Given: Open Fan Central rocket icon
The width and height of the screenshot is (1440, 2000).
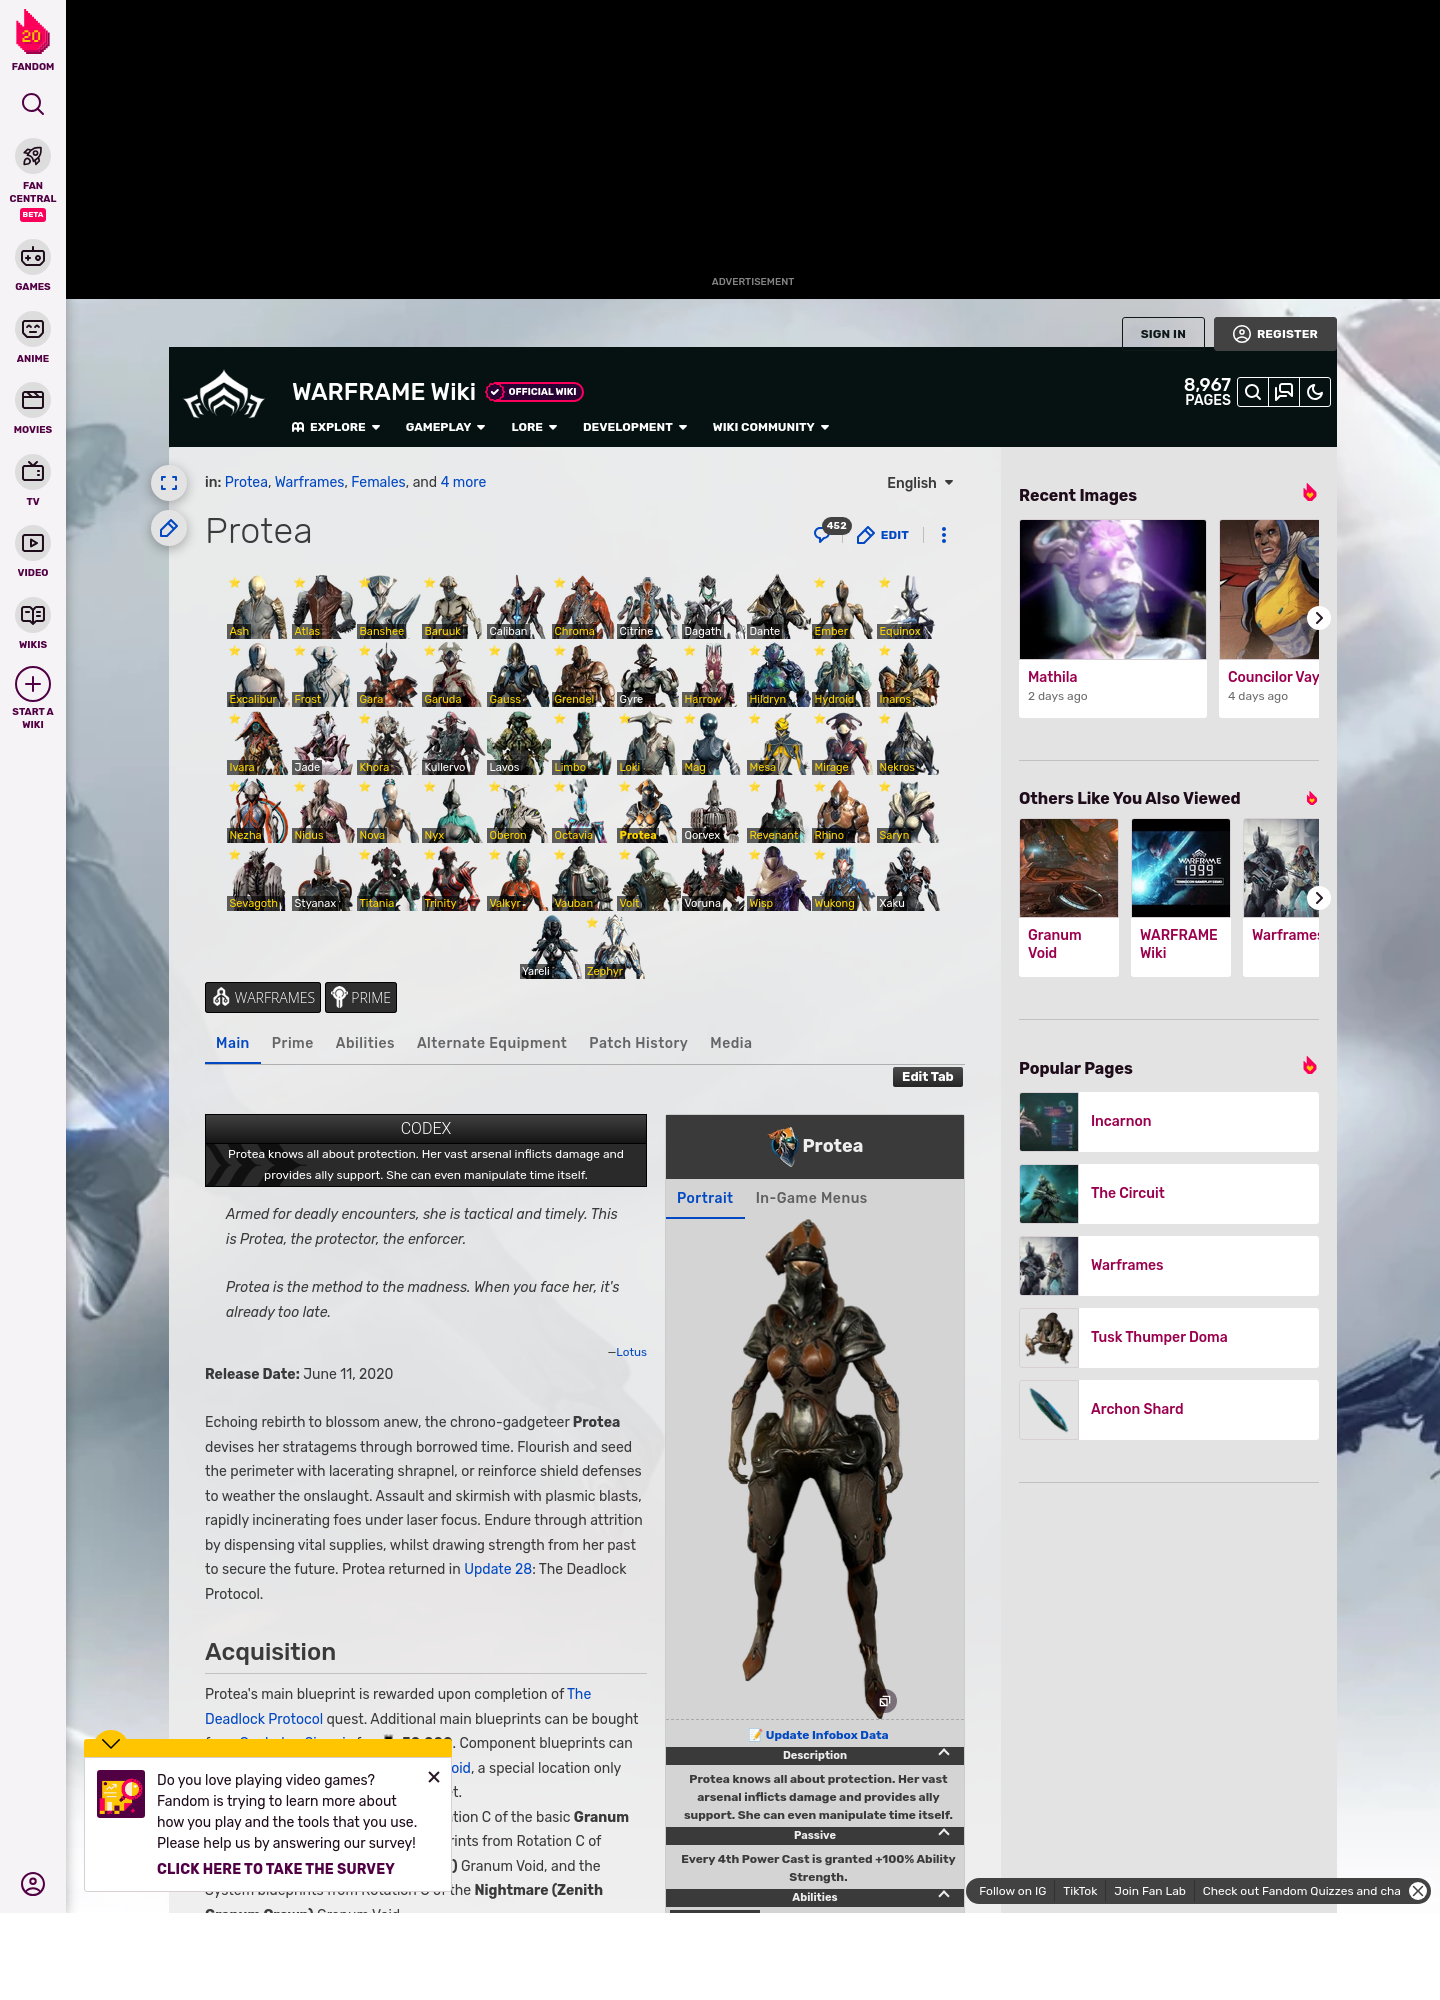Looking at the screenshot, I should (33, 156).
